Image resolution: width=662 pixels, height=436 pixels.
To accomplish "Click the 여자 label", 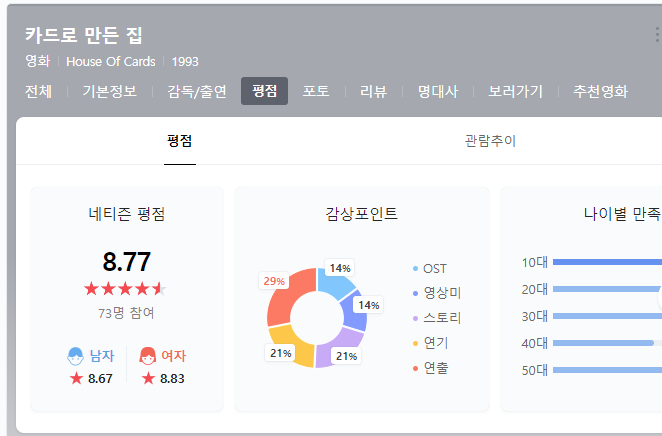I will 174,356.
